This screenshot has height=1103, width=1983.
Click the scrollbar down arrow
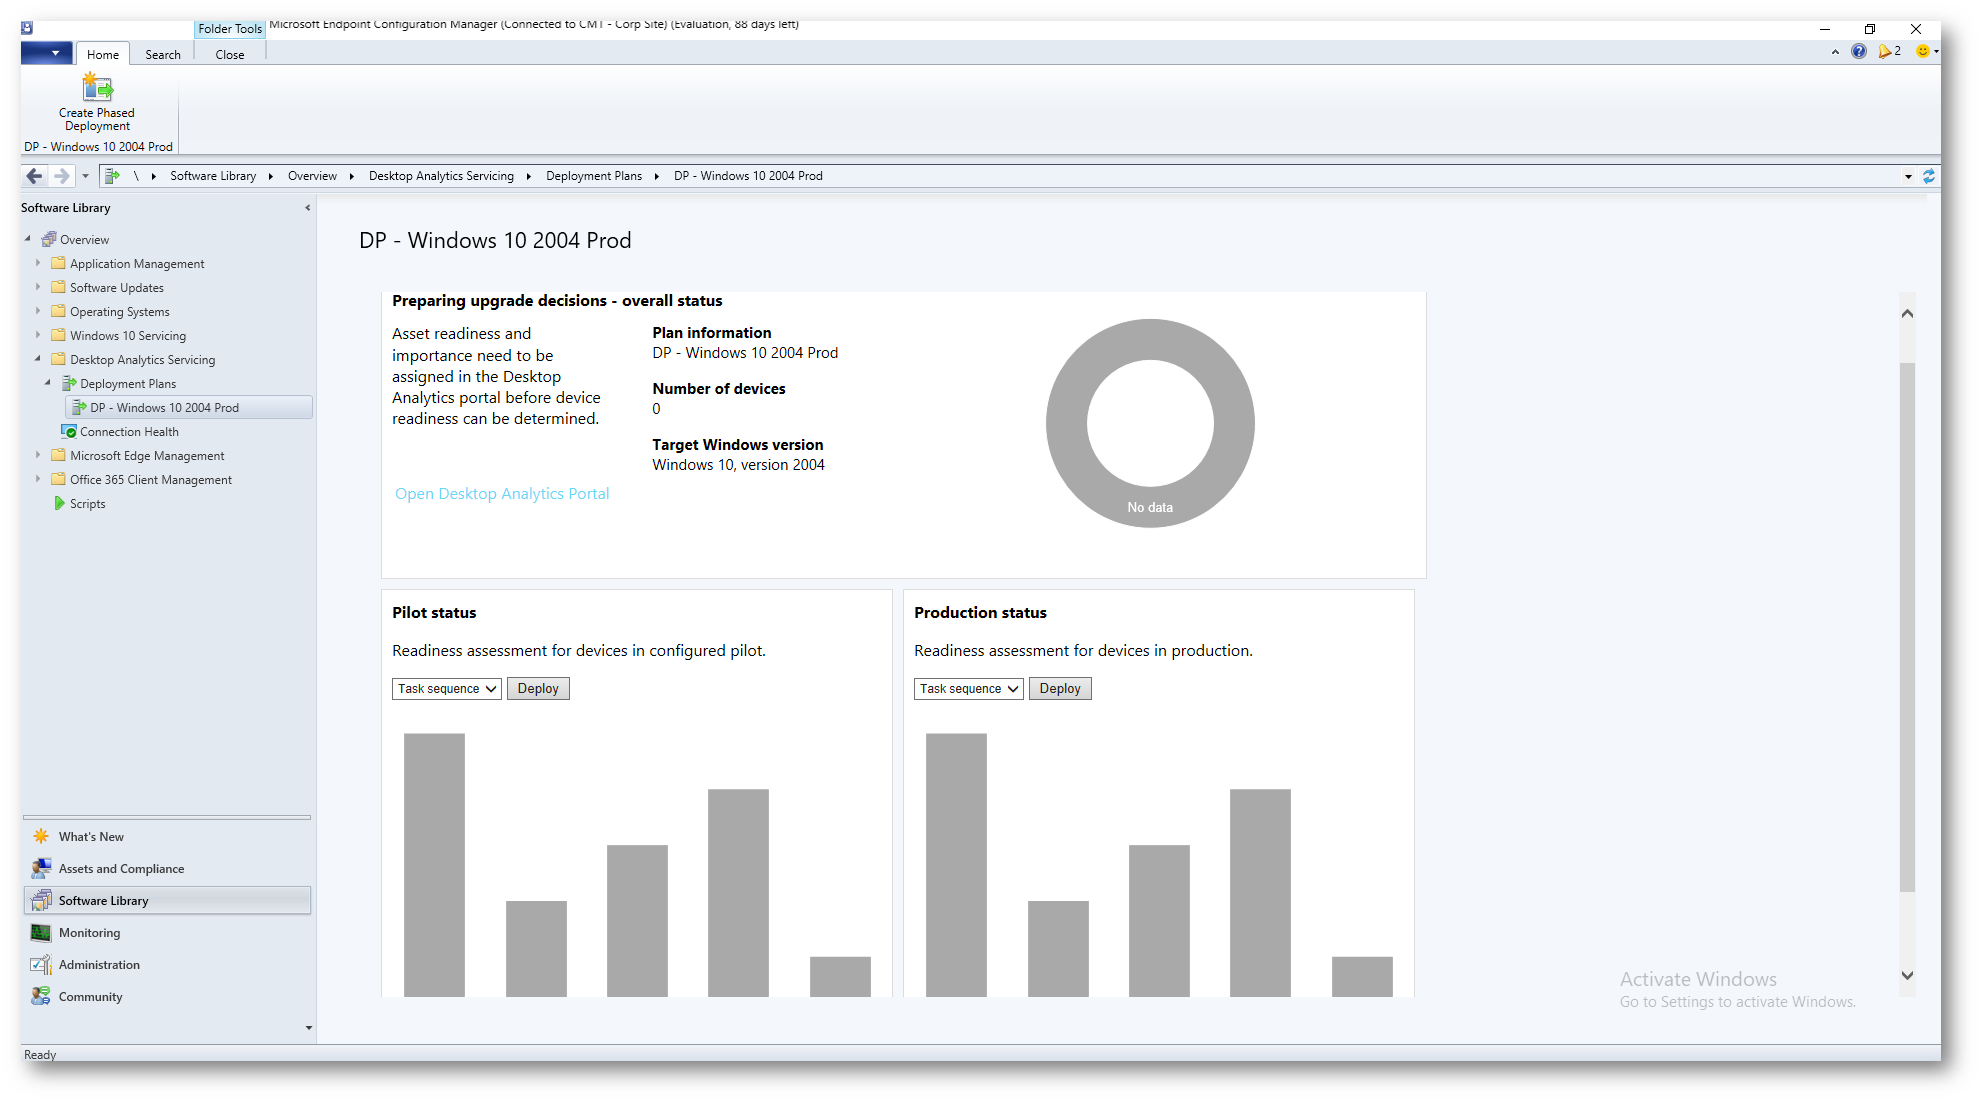1908,976
